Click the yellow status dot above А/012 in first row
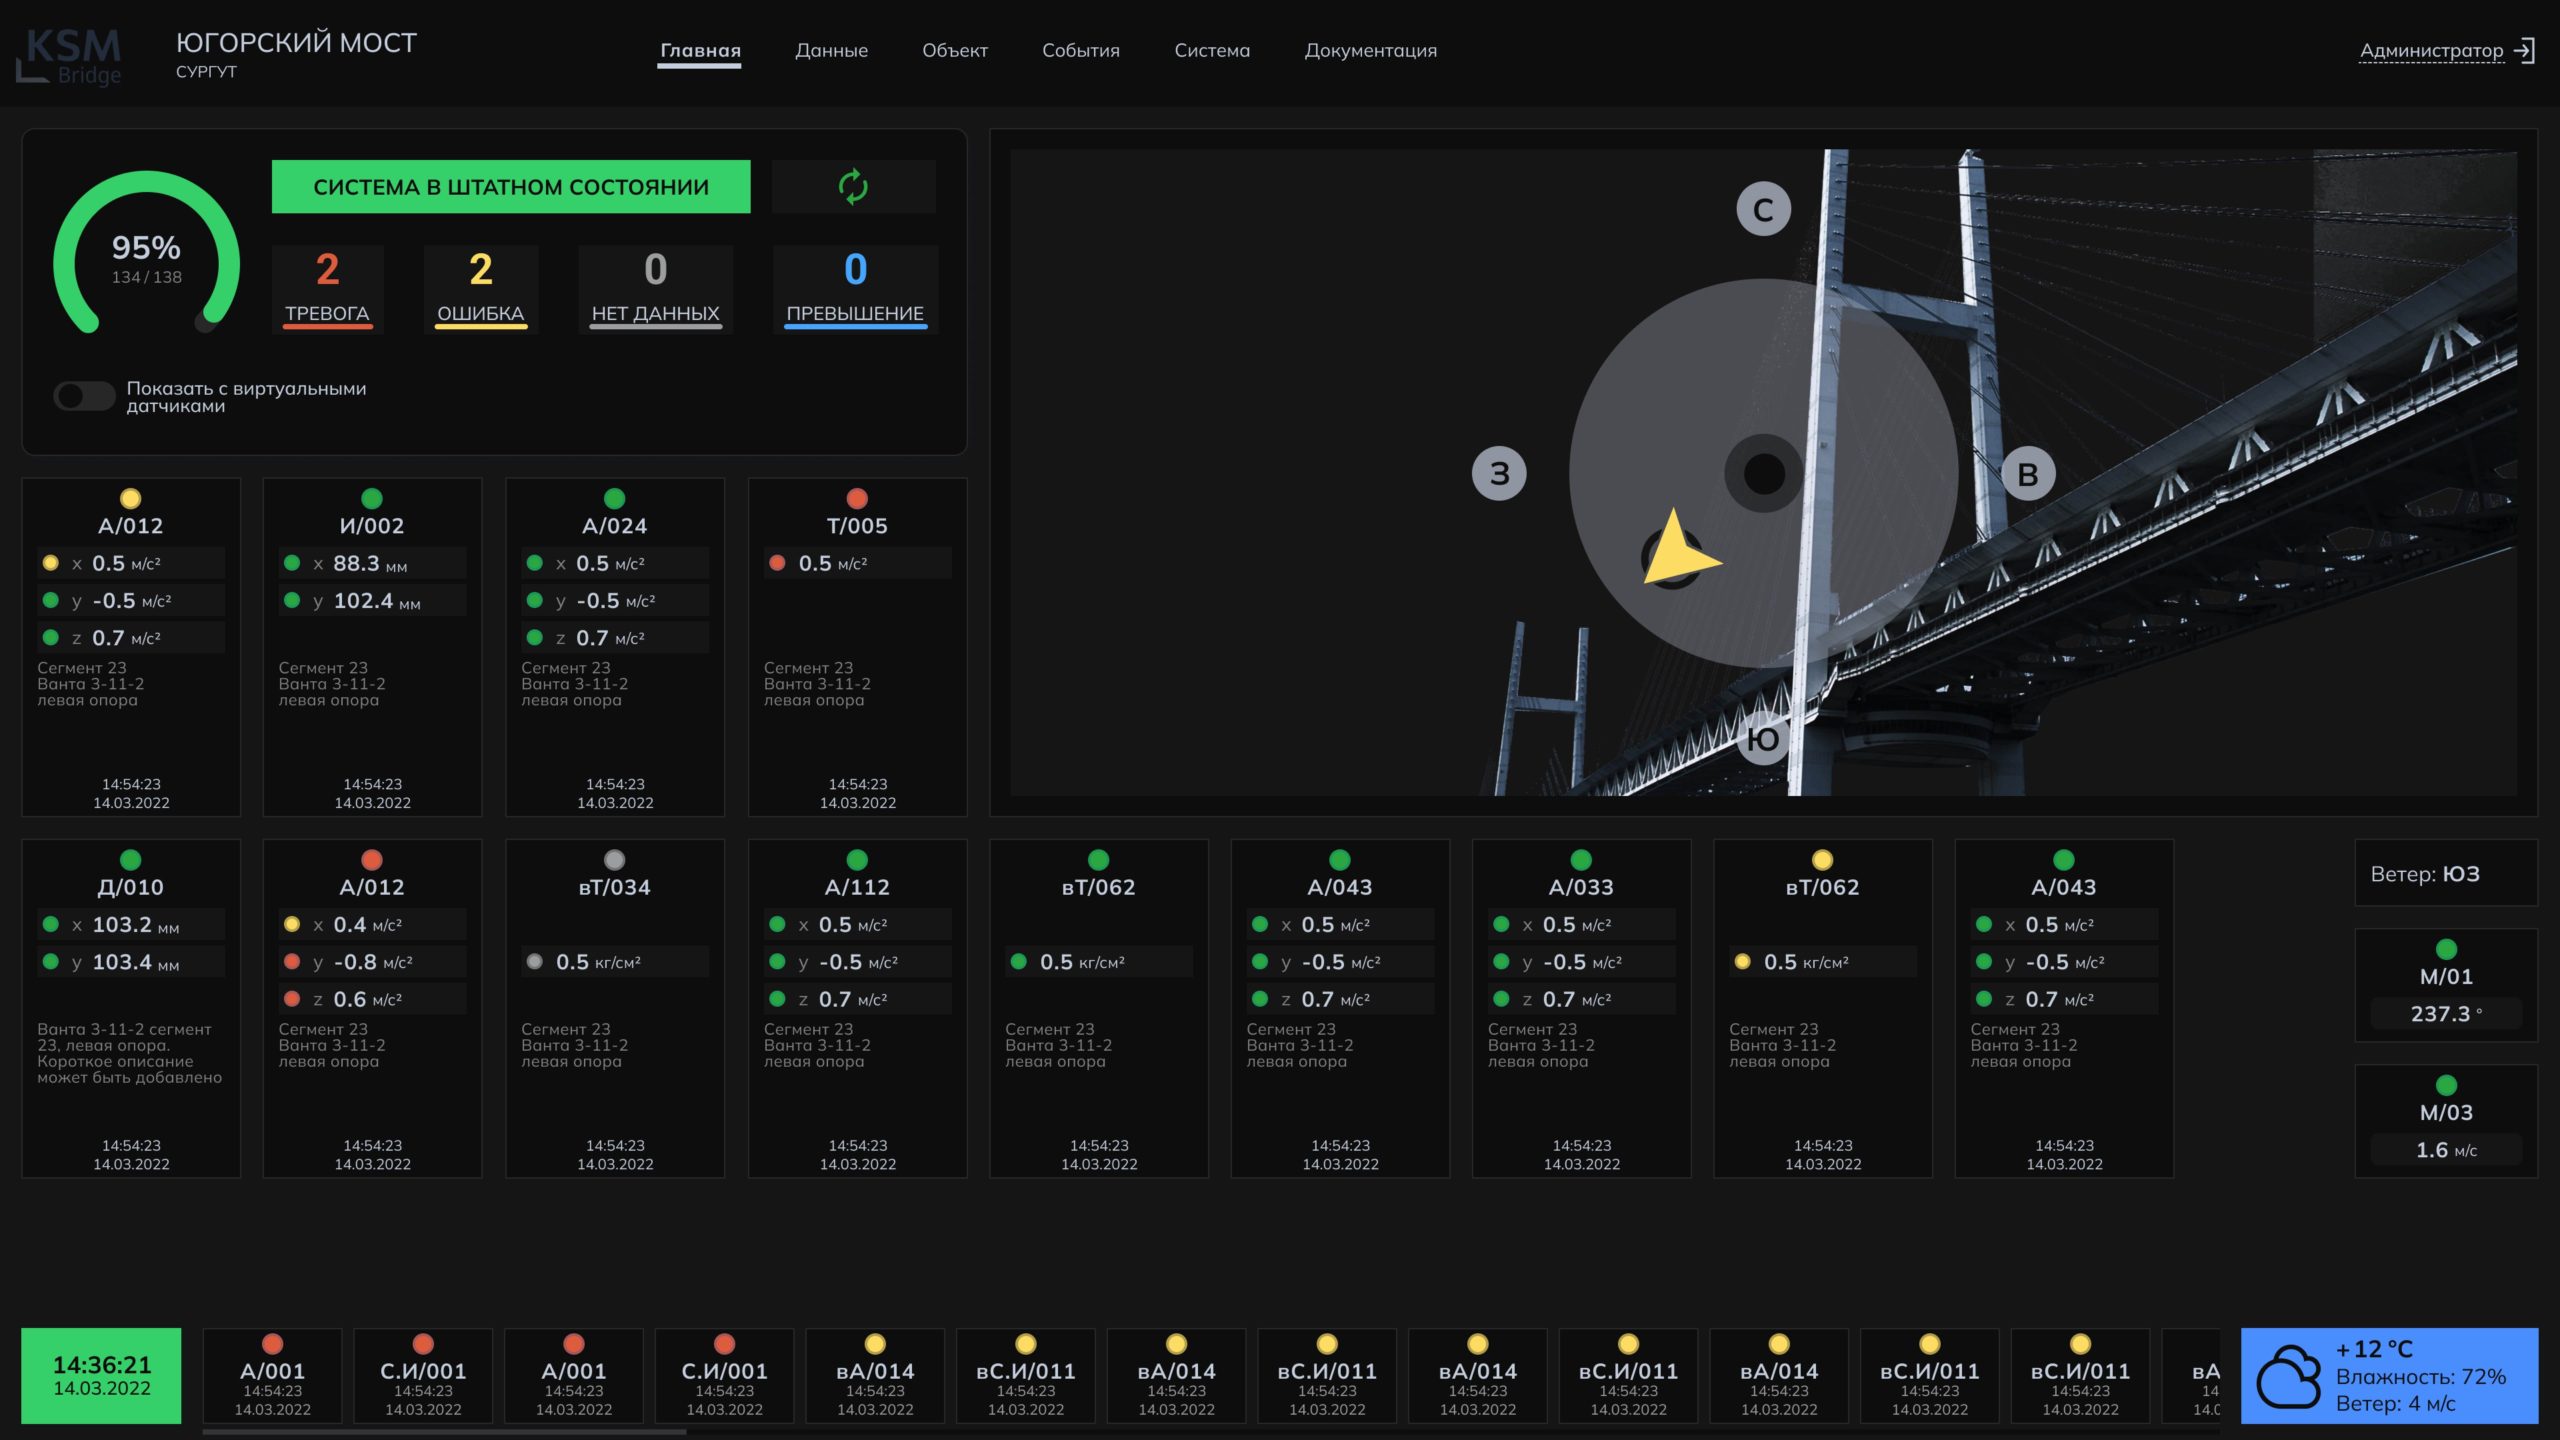 pos(131,498)
